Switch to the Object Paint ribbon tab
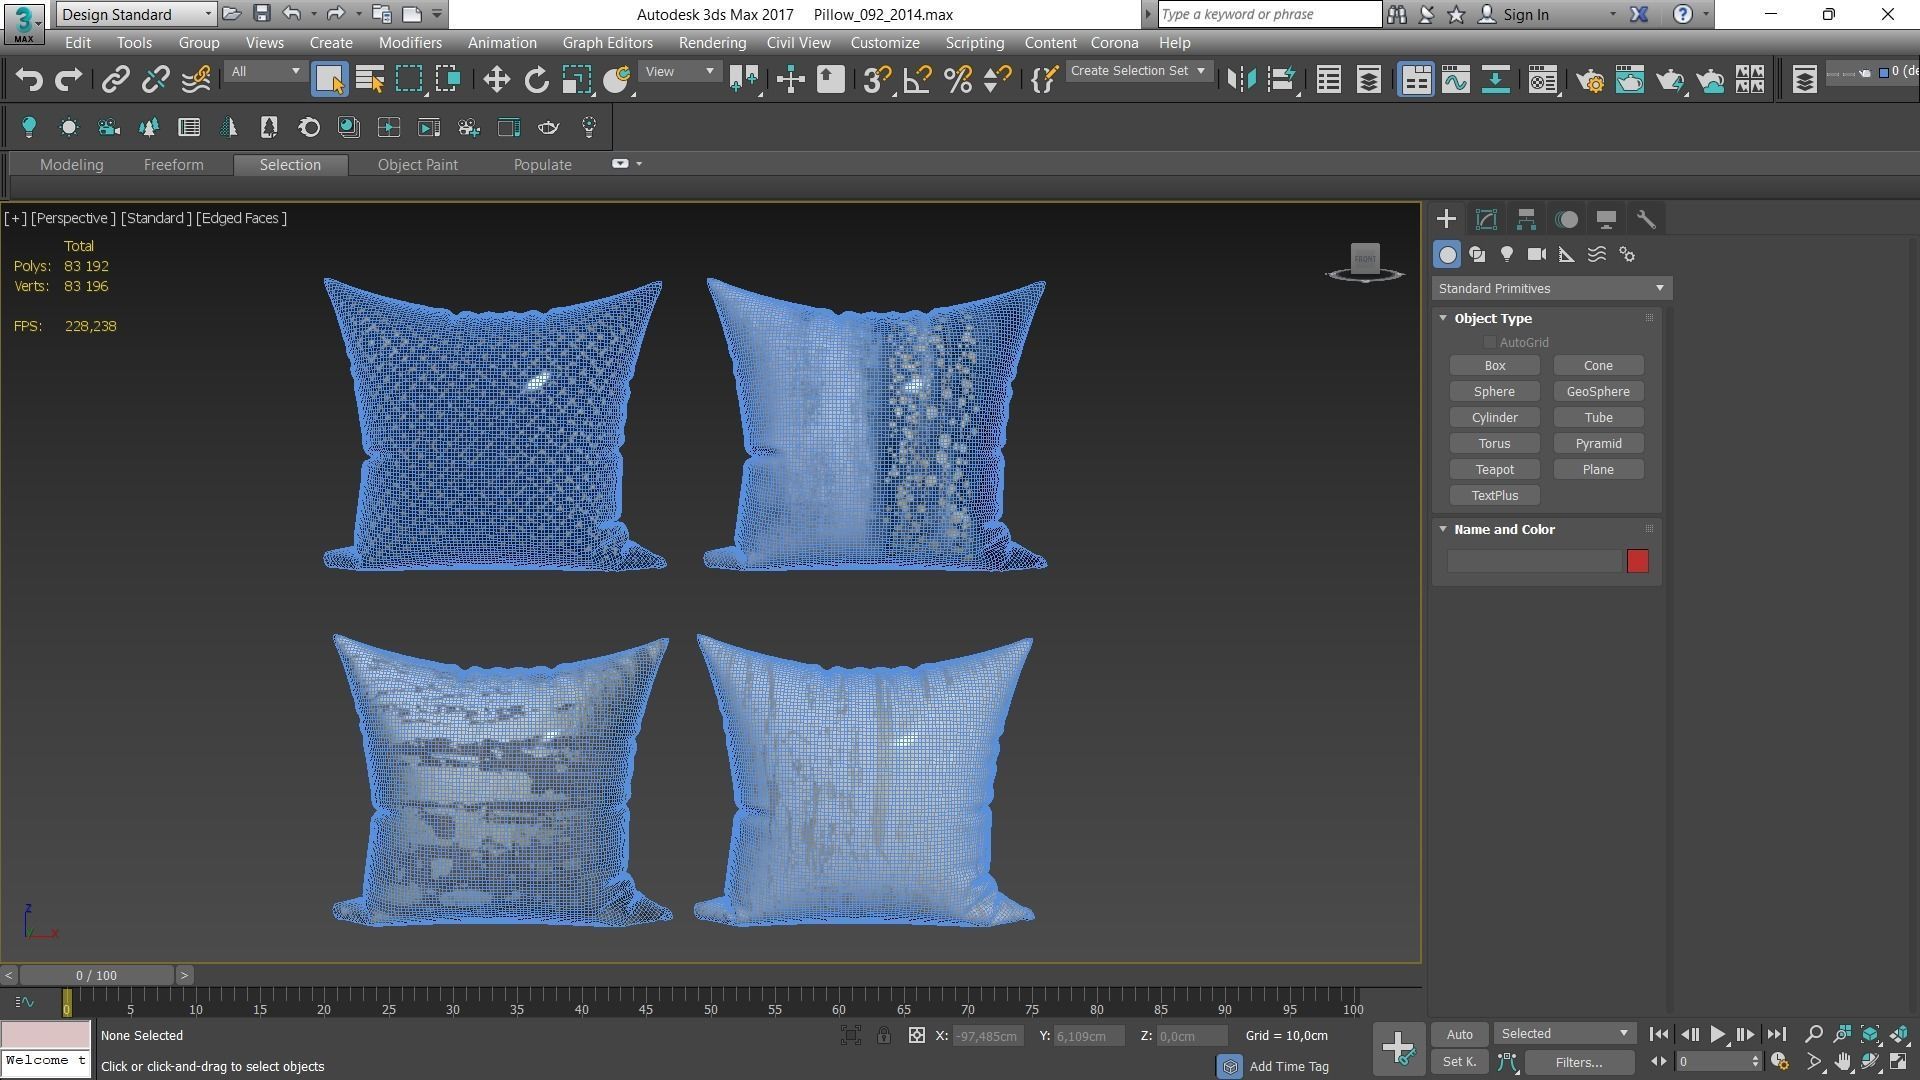 pyautogui.click(x=417, y=165)
